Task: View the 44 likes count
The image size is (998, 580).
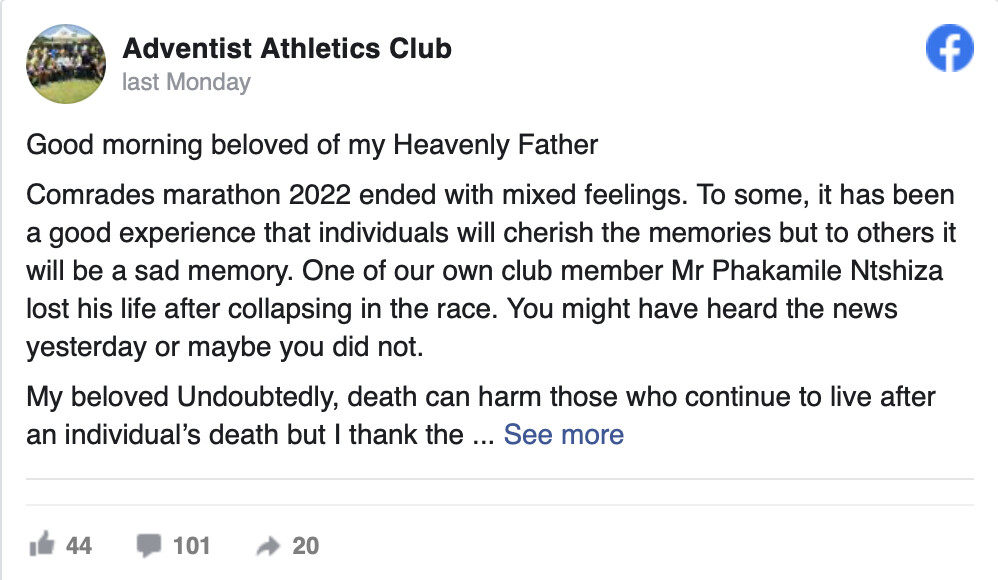Action: pos(79,545)
